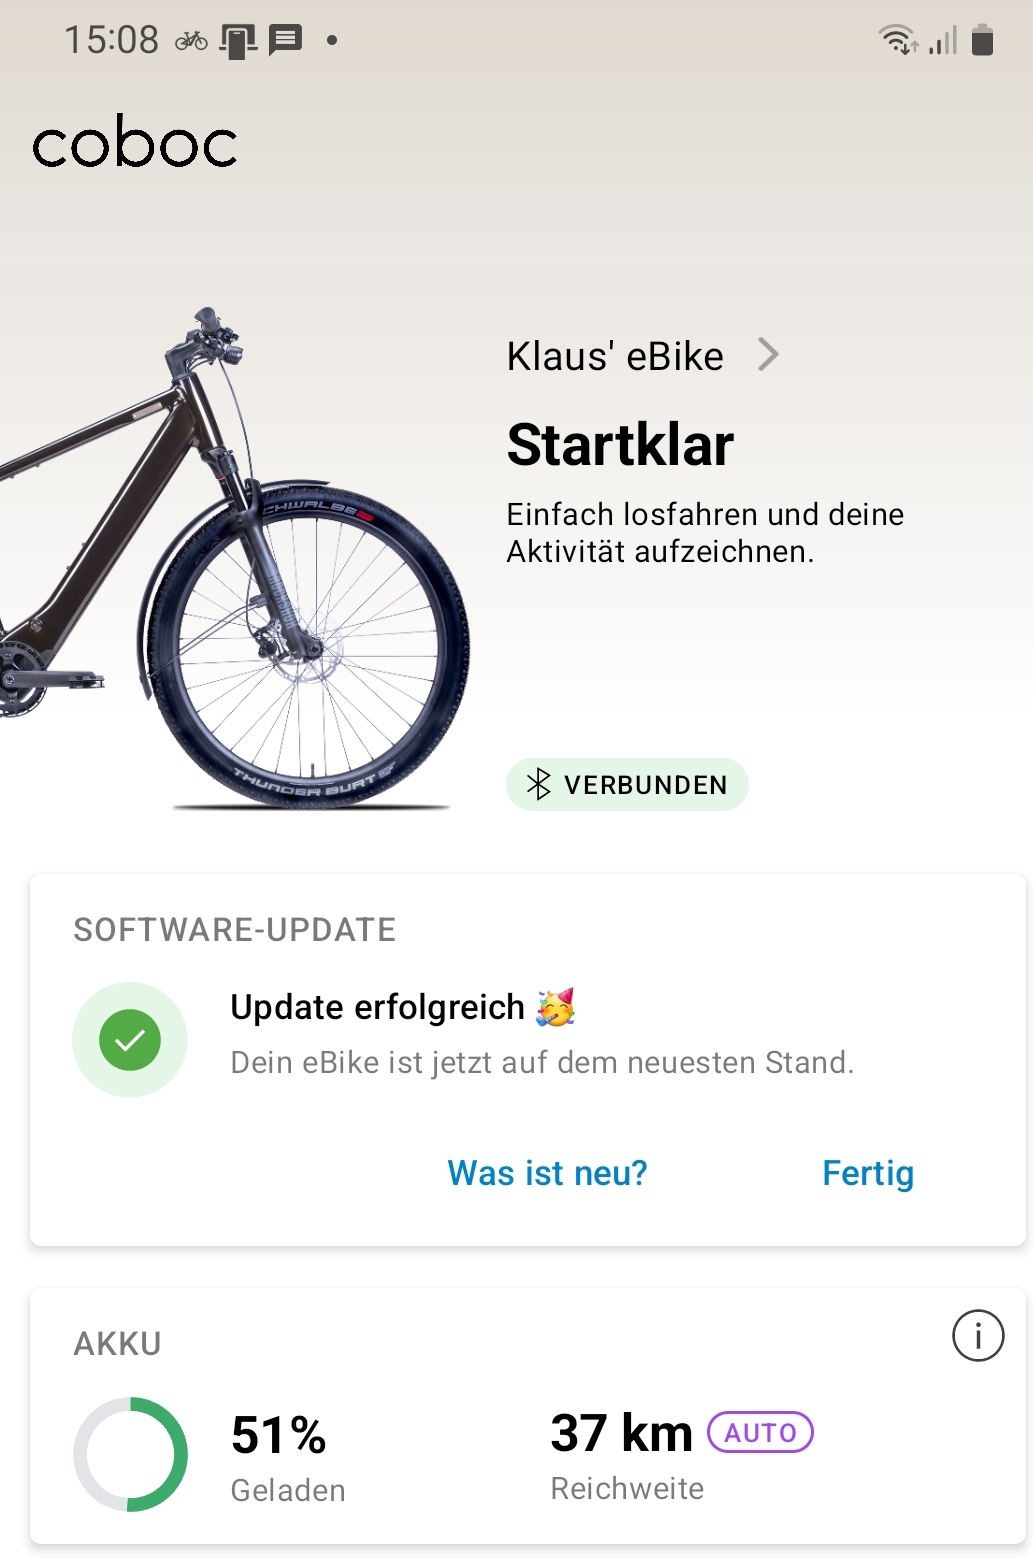This screenshot has width=1033, height=1567.
Task: Open the AKKU section header
Action: (x=118, y=1344)
